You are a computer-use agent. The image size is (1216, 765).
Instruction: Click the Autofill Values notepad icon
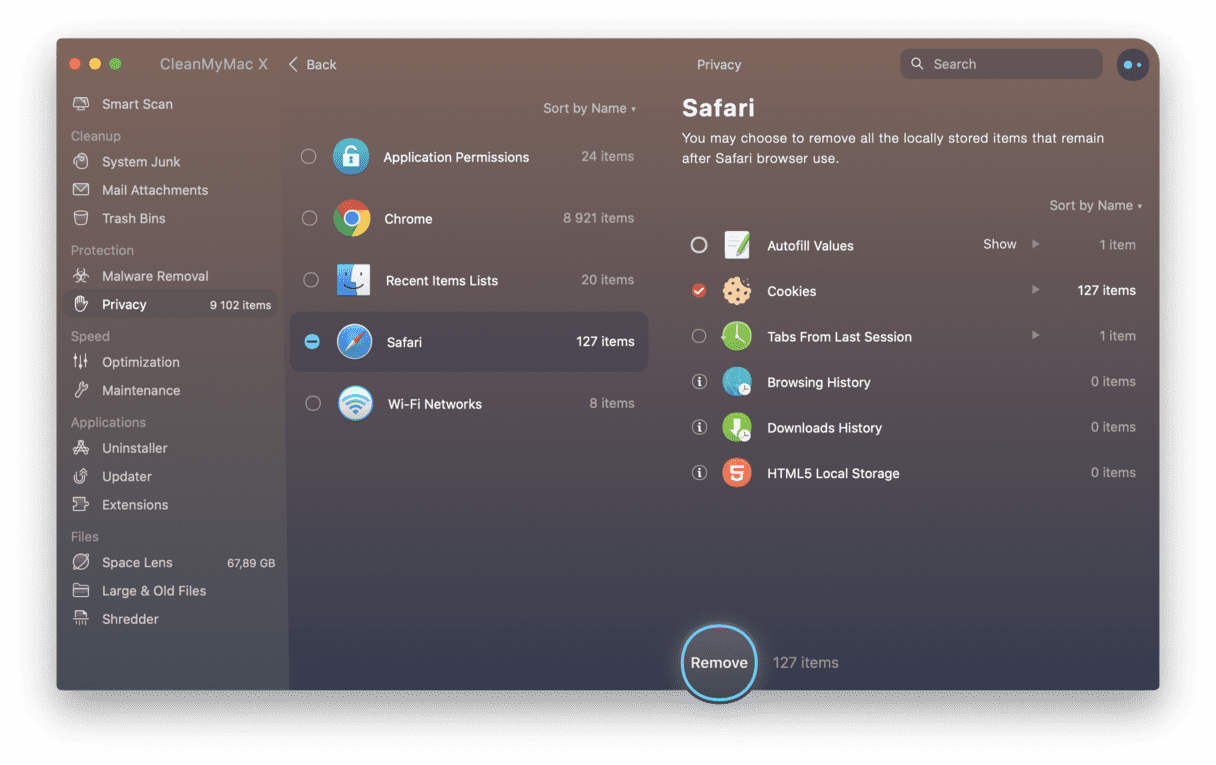coord(737,245)
